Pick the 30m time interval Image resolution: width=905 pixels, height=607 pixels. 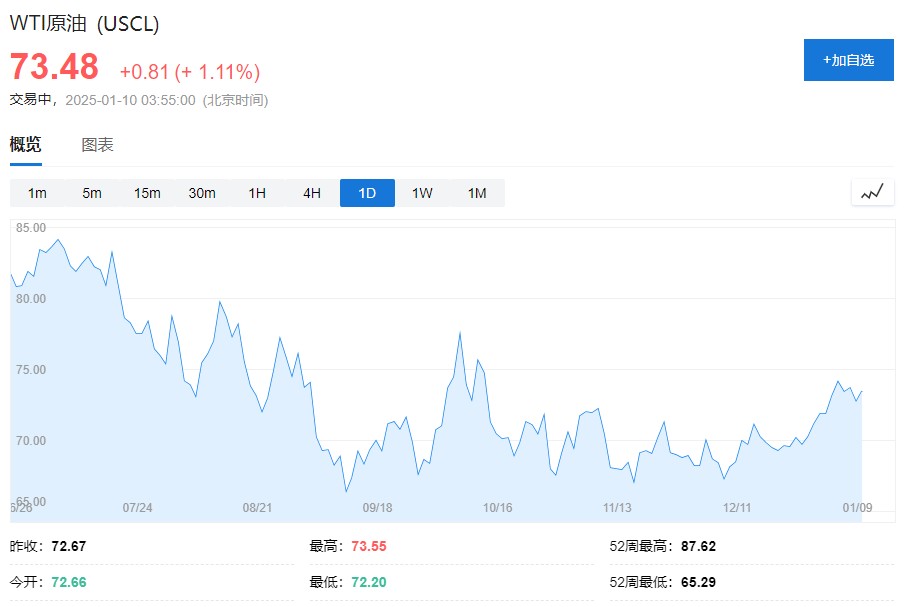(202, 193)
